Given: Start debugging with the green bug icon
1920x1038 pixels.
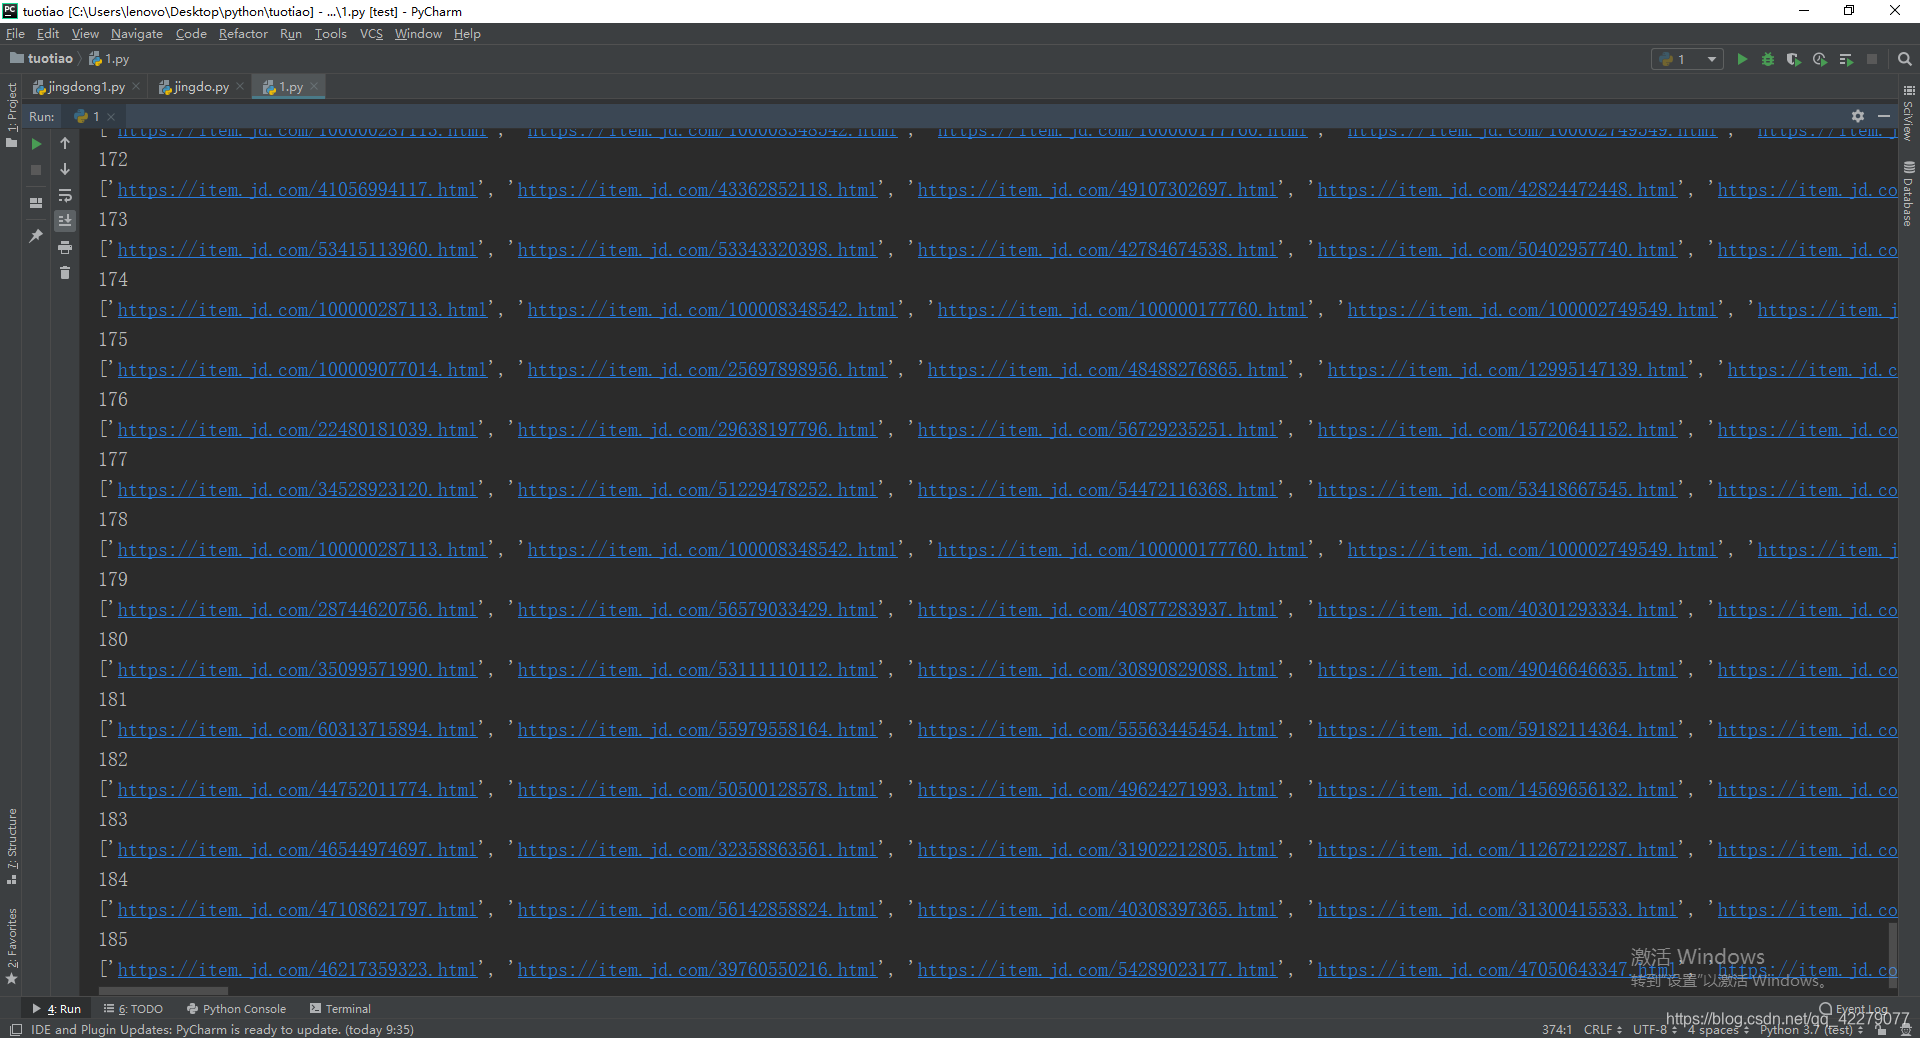Looking at the screenshot, I should [x=1768, y=59].
